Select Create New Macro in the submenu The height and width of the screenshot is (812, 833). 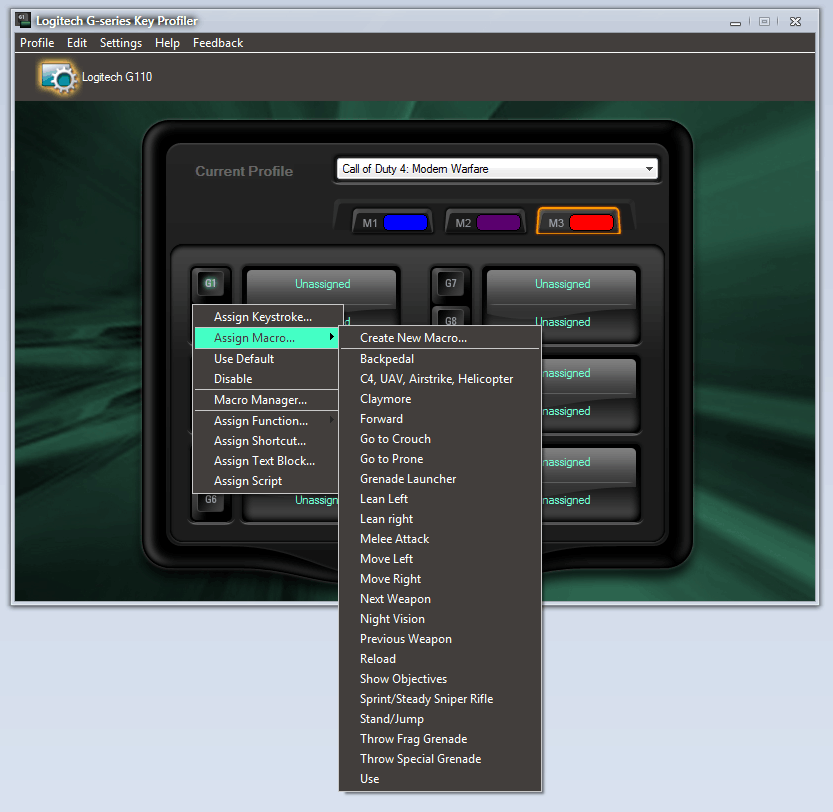(x=440, y=338)
